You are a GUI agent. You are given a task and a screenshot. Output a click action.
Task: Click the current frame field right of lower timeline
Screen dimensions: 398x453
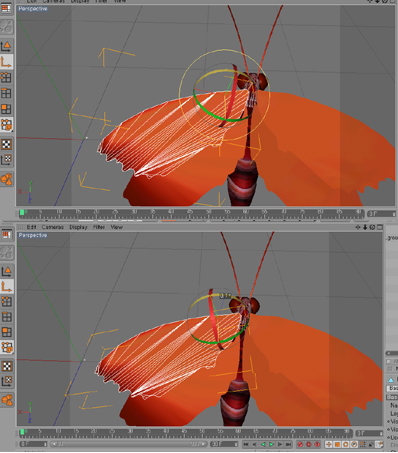[x=369, y=433]
